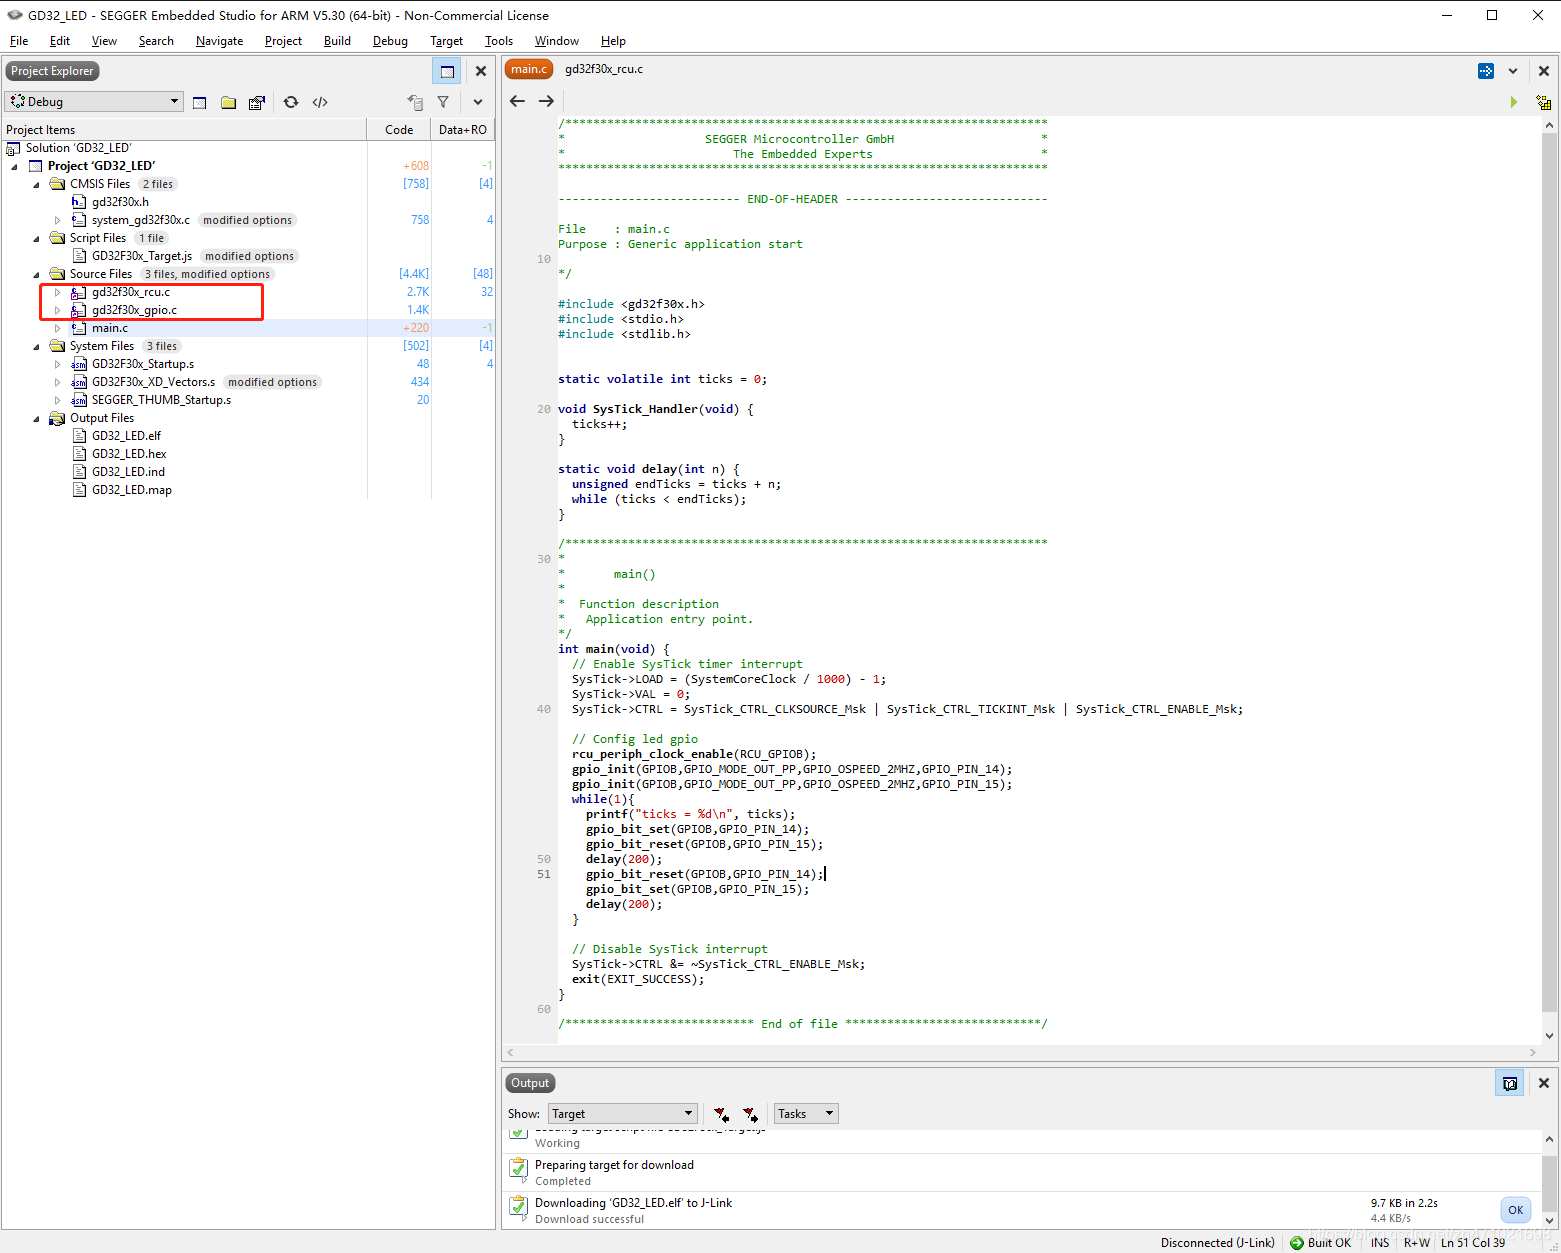Collapse the Source Files folder
Viewport: 1561px width, 1253px height.
coord(36,274)
